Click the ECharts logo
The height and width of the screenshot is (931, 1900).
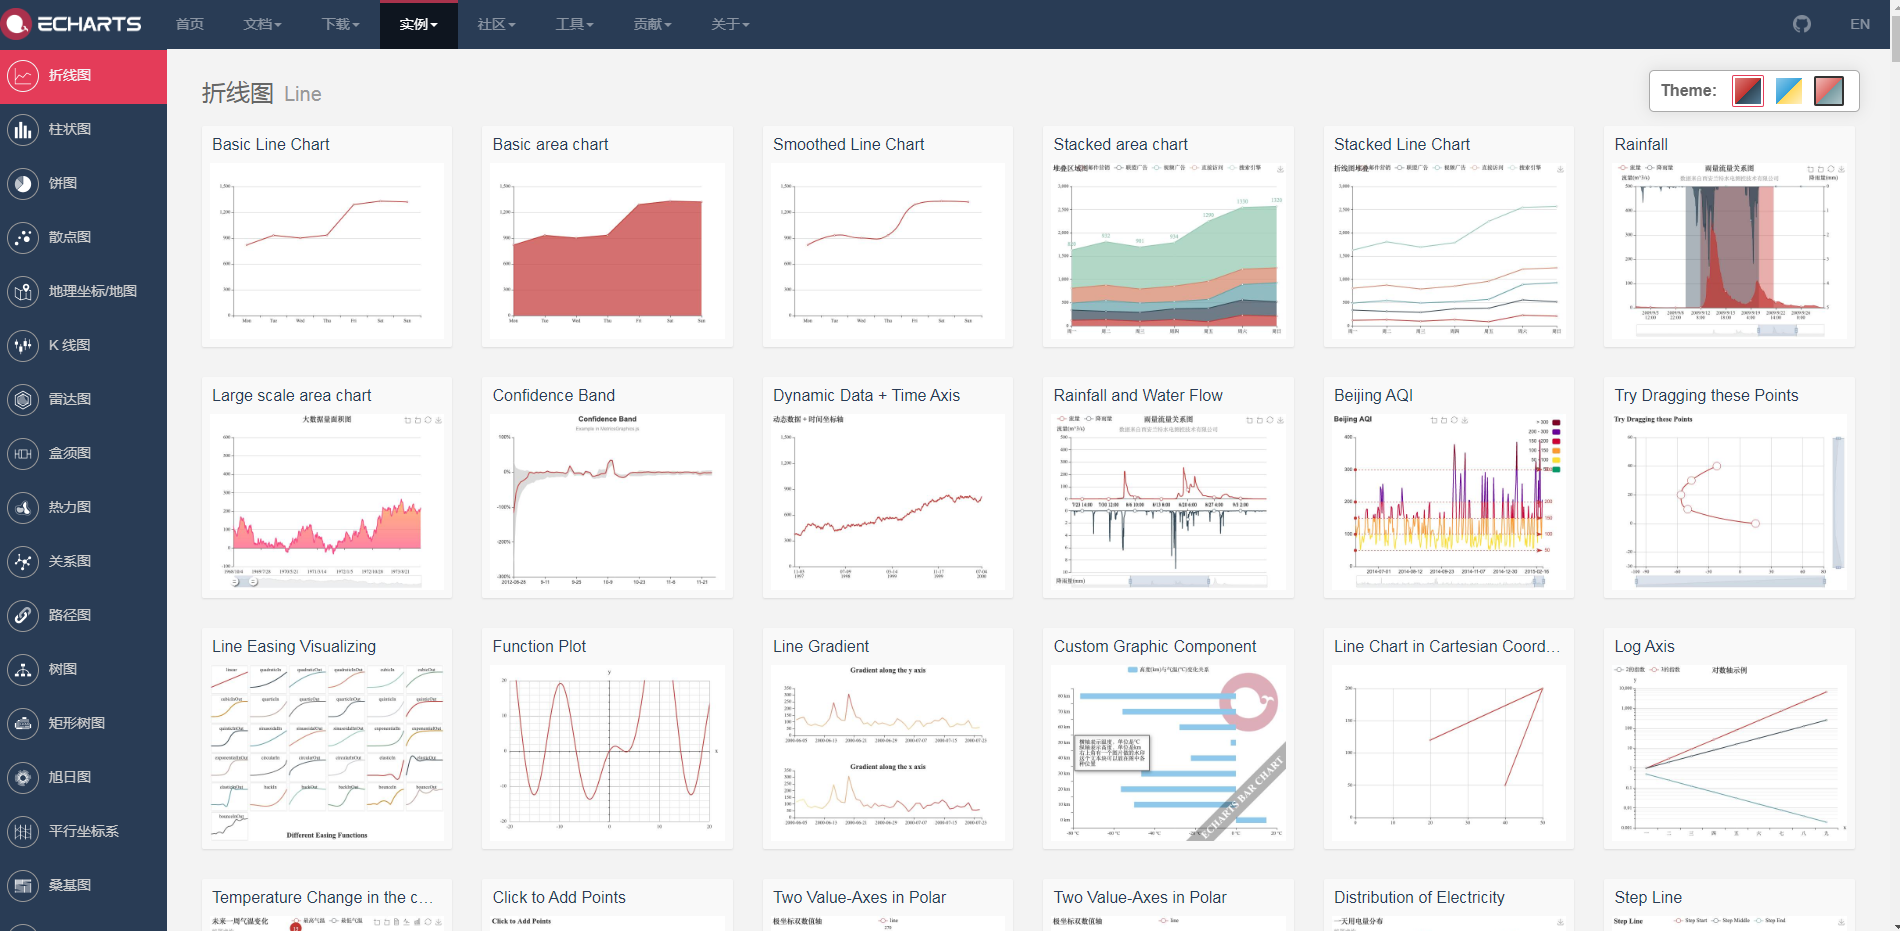73,24
